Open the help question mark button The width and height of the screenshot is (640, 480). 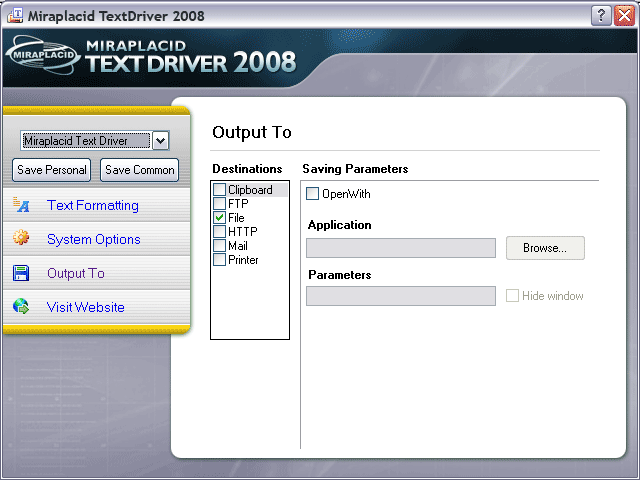tap(601, 16)
